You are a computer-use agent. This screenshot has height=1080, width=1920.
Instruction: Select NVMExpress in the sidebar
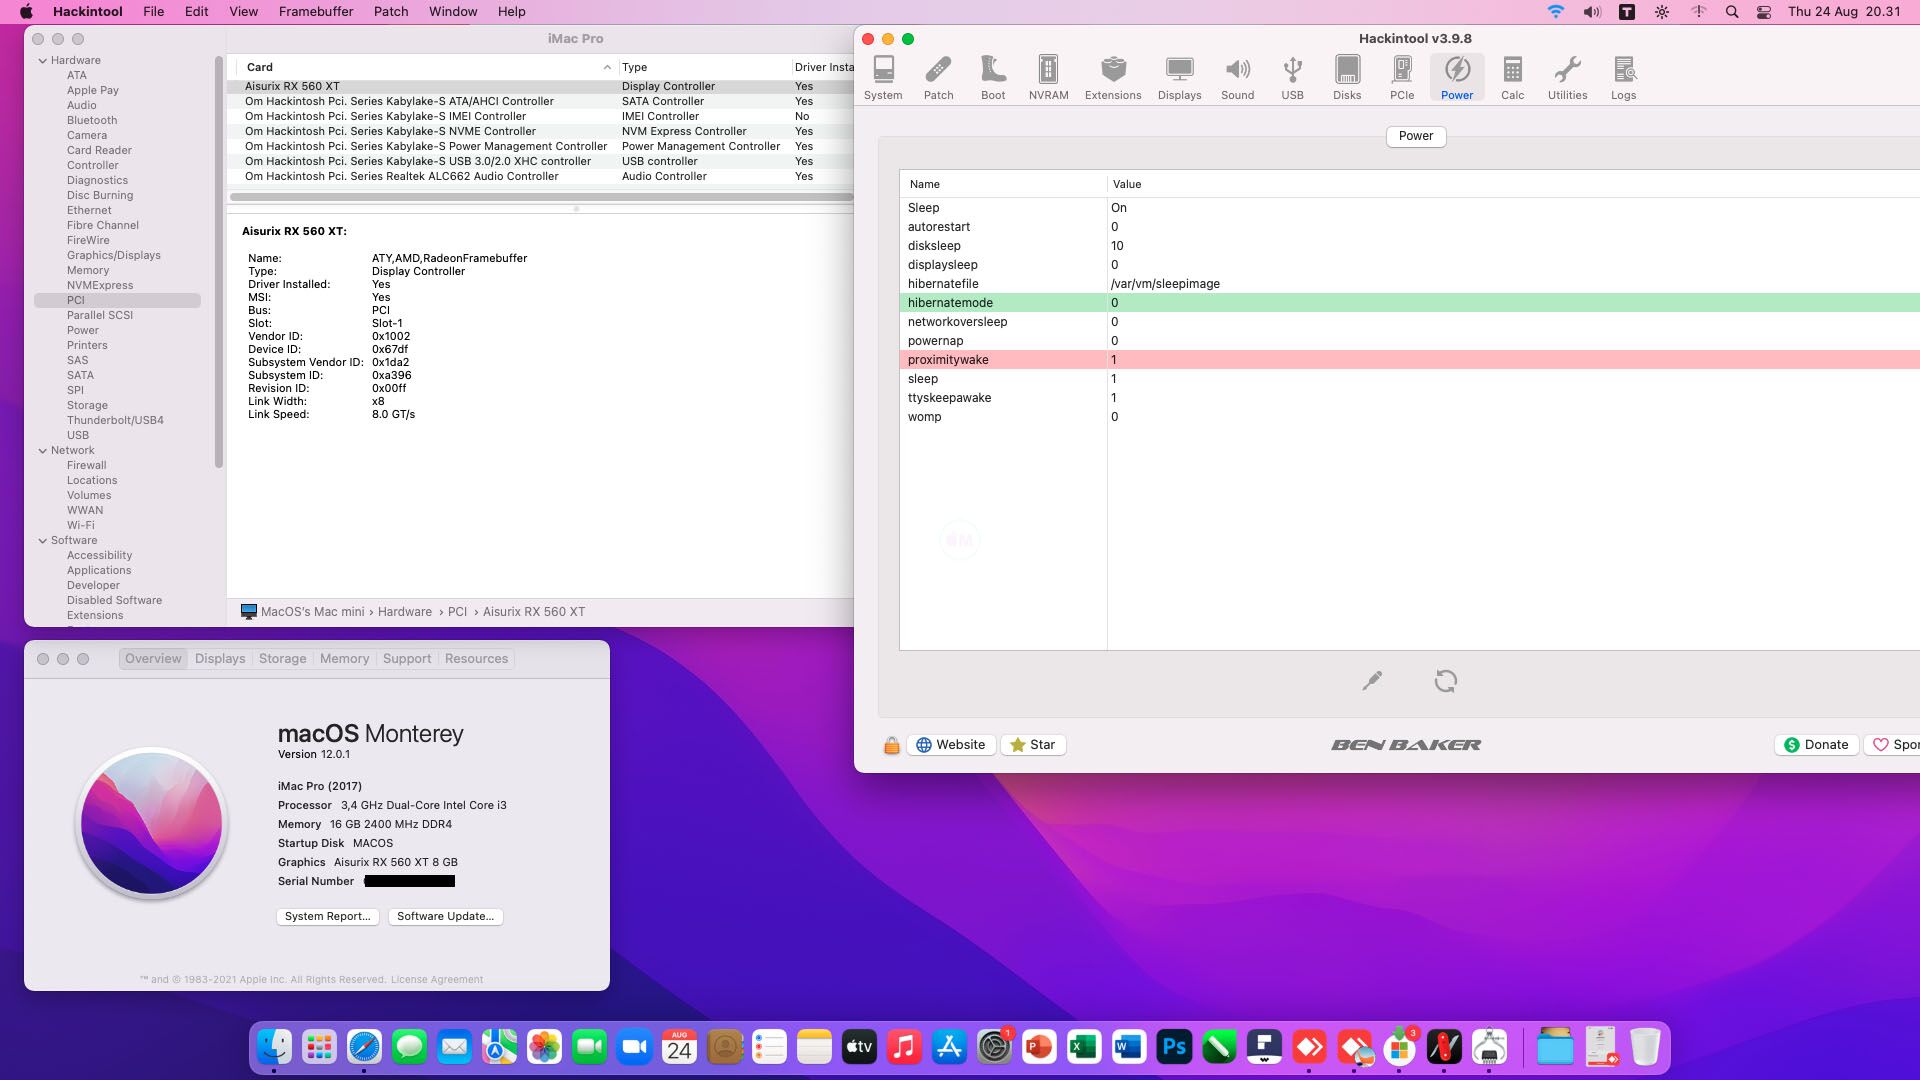tap(100, 285)
